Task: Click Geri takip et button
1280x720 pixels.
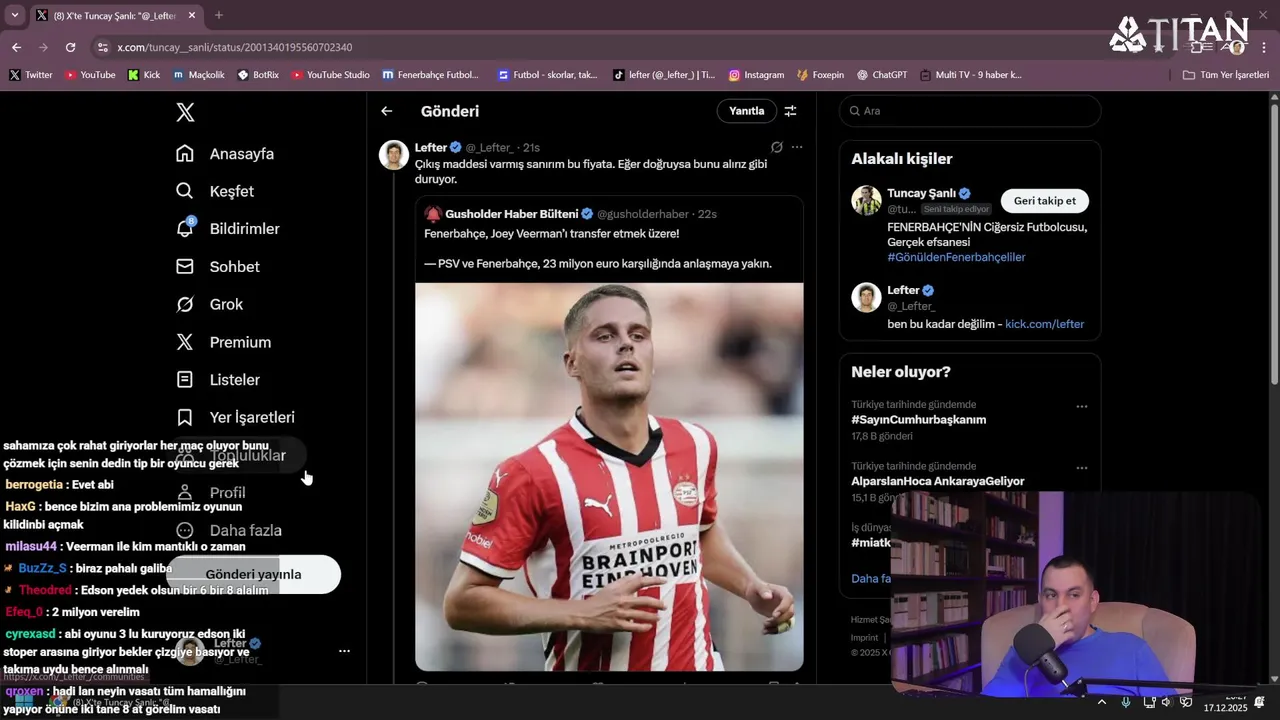Action: [1044, 201]
